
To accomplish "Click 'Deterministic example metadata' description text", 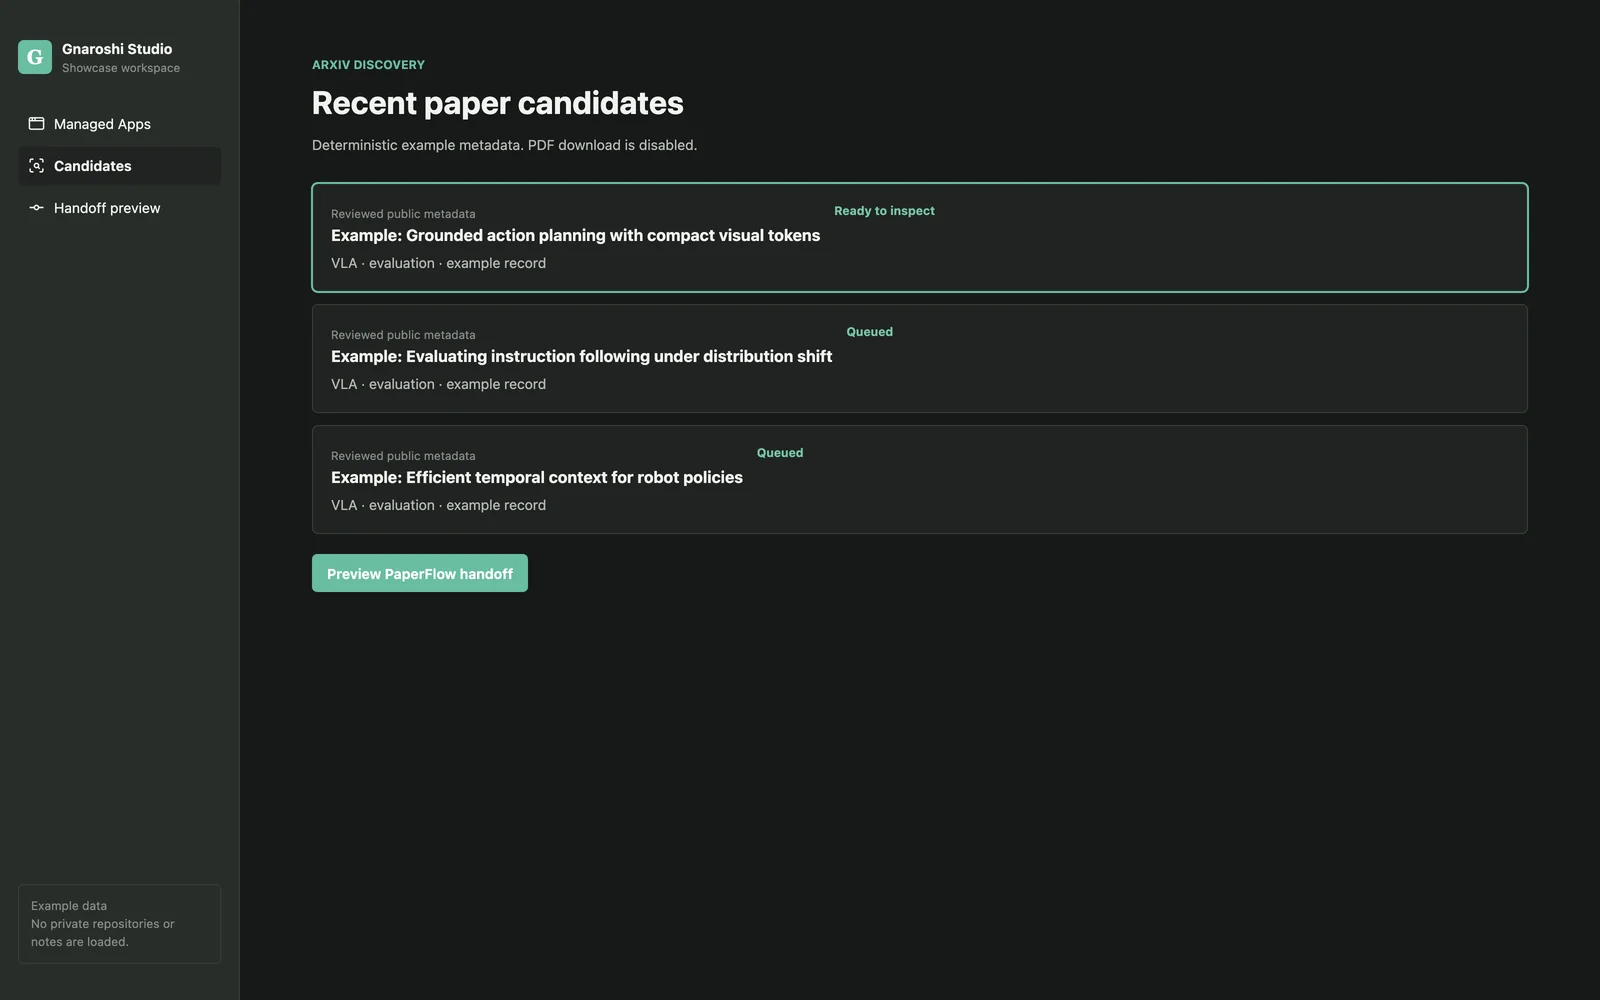I will coord(504,145).
